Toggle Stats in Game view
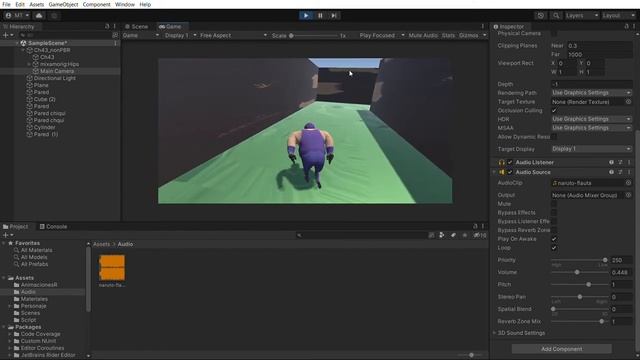 (448, 36)
